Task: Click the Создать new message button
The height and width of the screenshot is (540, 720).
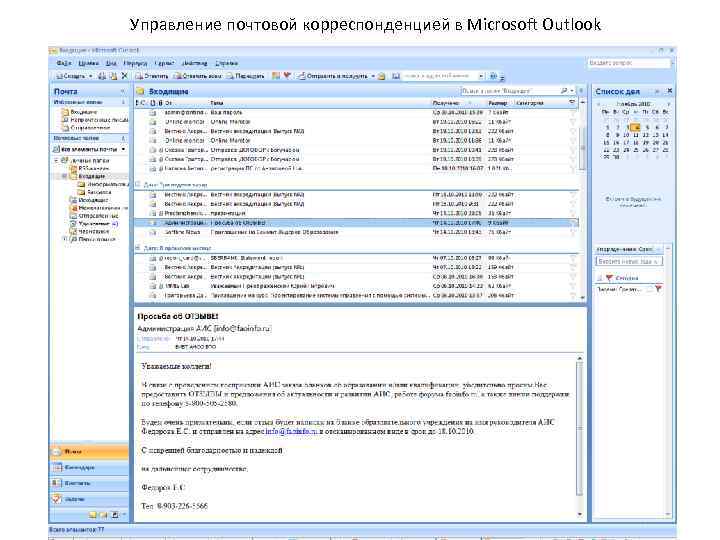Action: (70, 76)
